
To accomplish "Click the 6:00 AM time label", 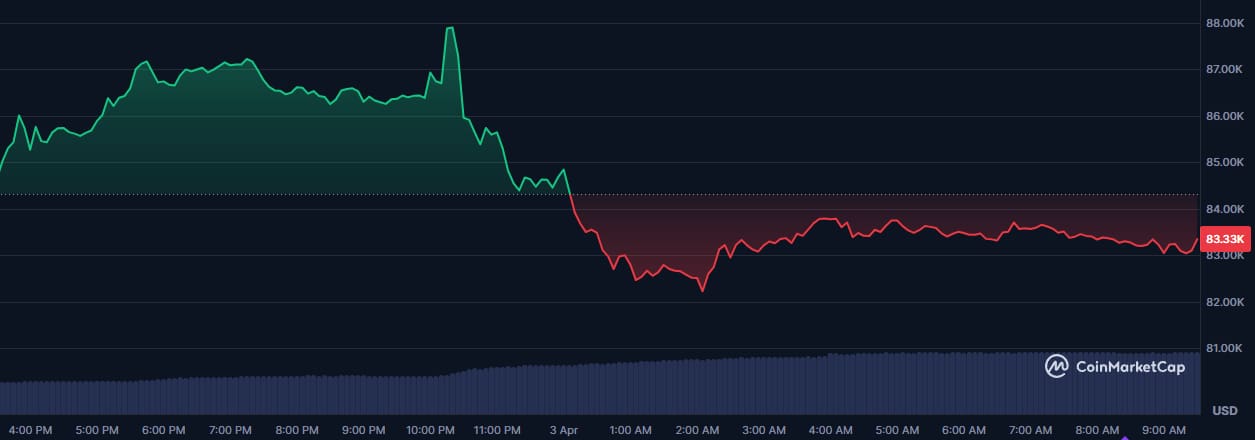I will pos(965,430).
